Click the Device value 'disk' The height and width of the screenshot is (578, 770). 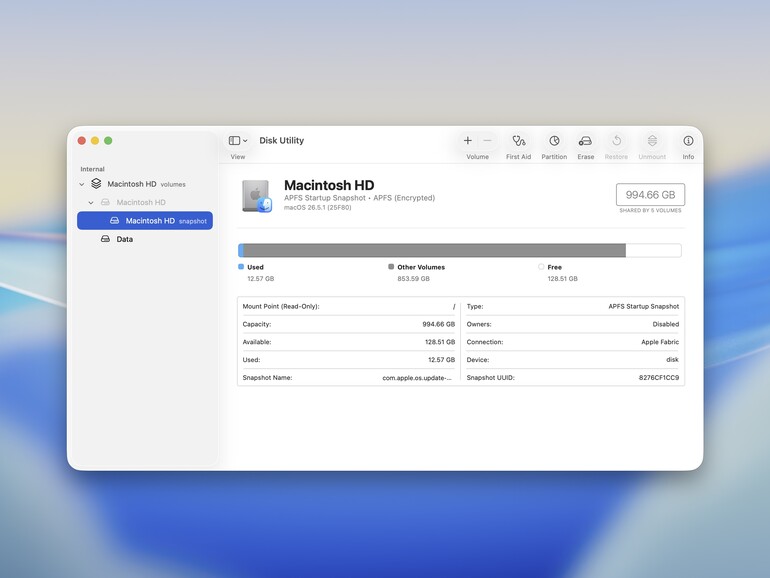pos(673,360)
